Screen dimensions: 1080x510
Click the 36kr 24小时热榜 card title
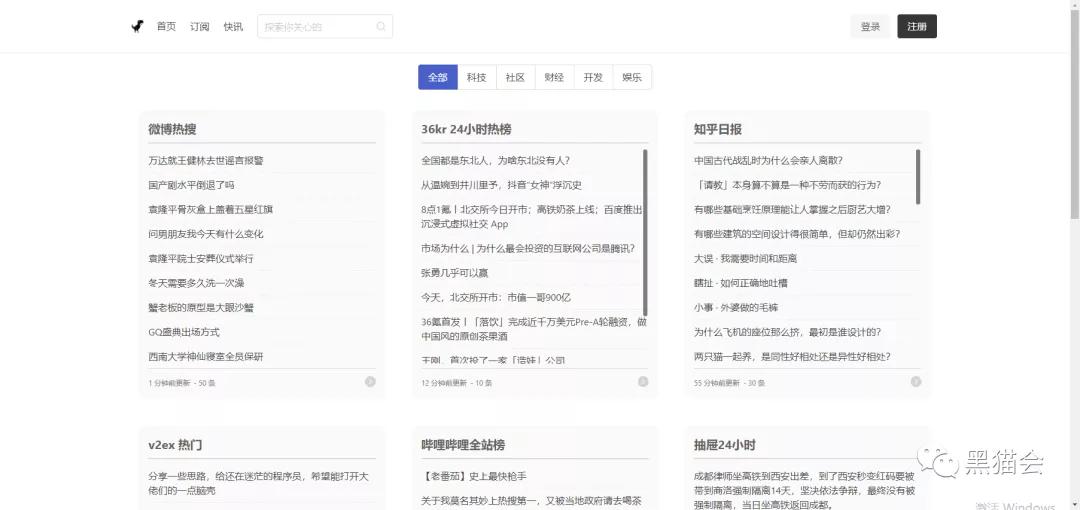pyautogui.click(x=466, y=130)
